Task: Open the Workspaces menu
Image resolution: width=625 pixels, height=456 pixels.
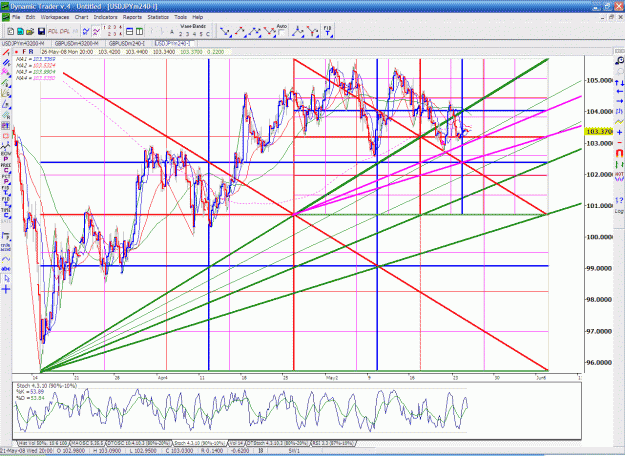Action: pyautogui.click(x=55, y=17)
